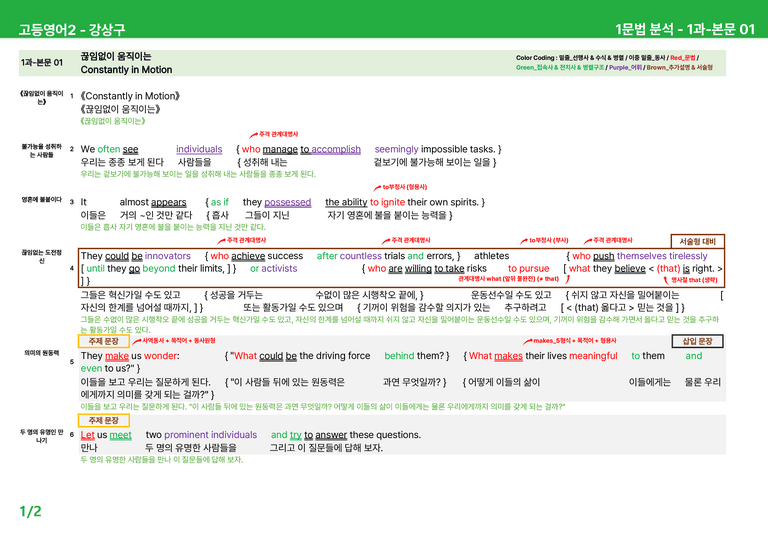The height and width of the screenshot is (543, 768).
Task: Click the Green color coding legend entry
Action: pos(560,68)
